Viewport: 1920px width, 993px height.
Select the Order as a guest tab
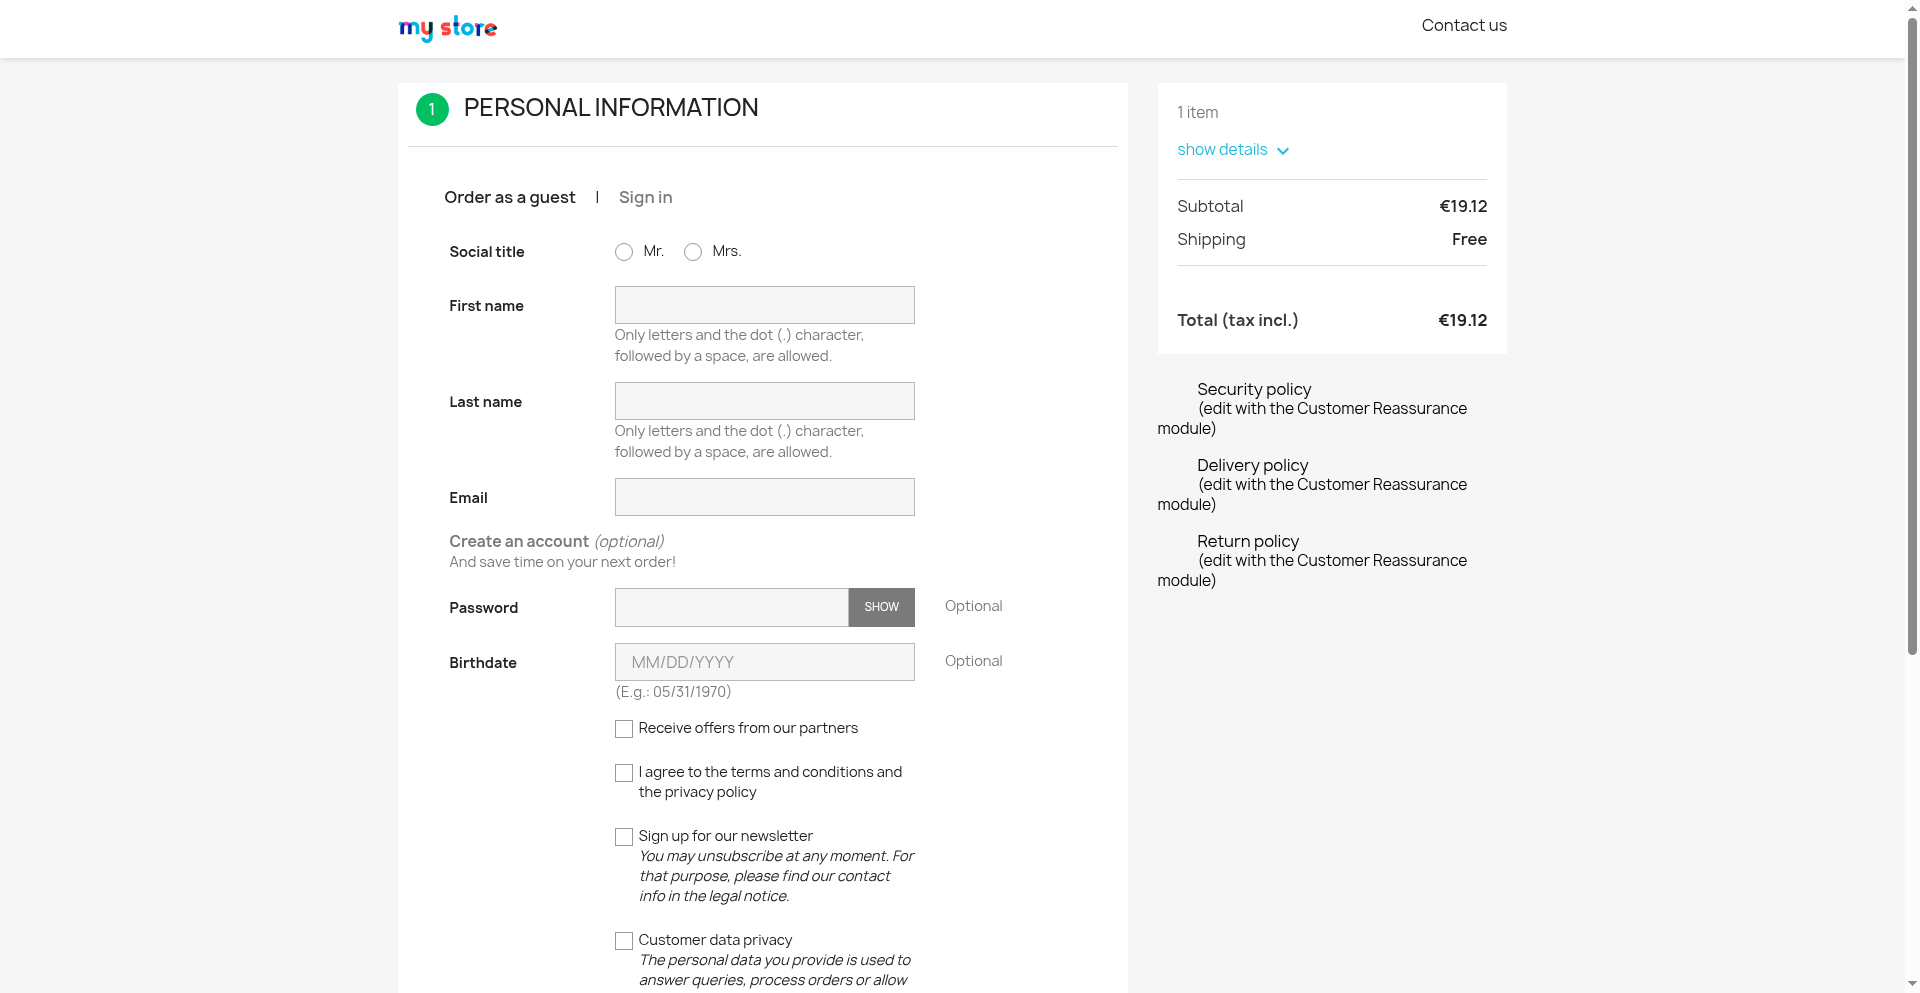[509, 198]
